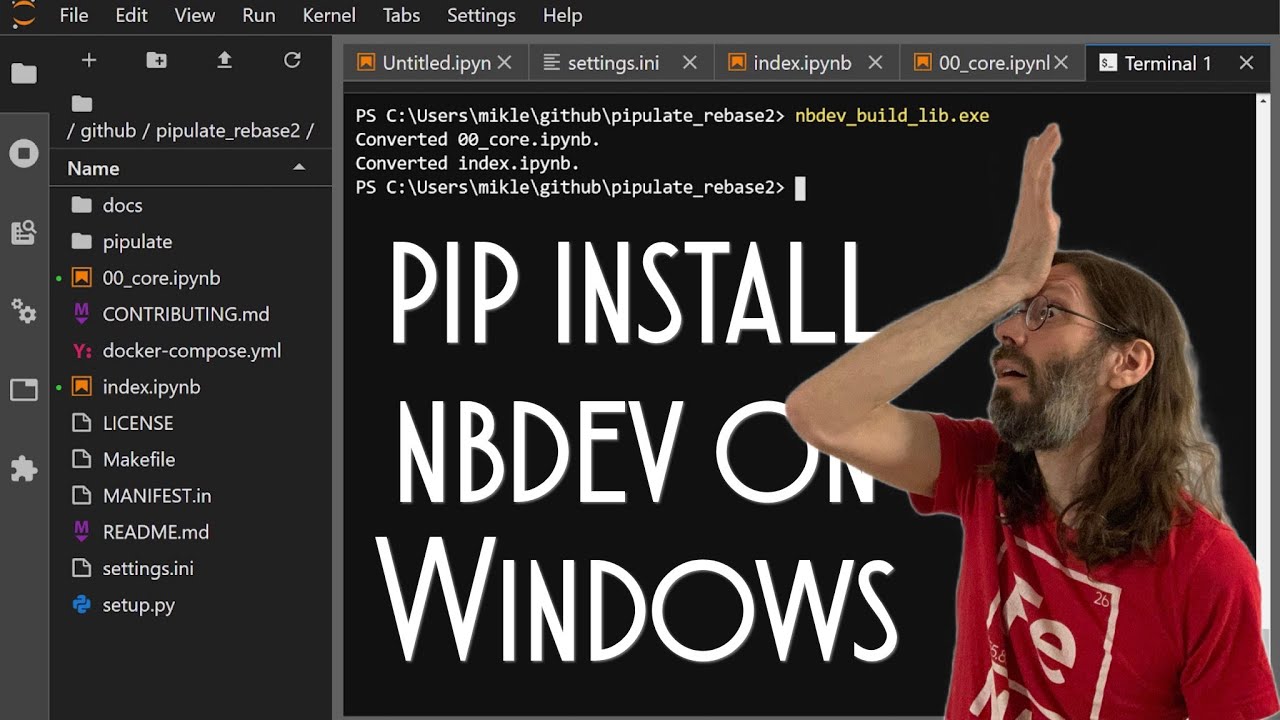The image size is (1280, 720).
Task: Close the Untitled.ipynb tab
Action: (x=505, y=63)
